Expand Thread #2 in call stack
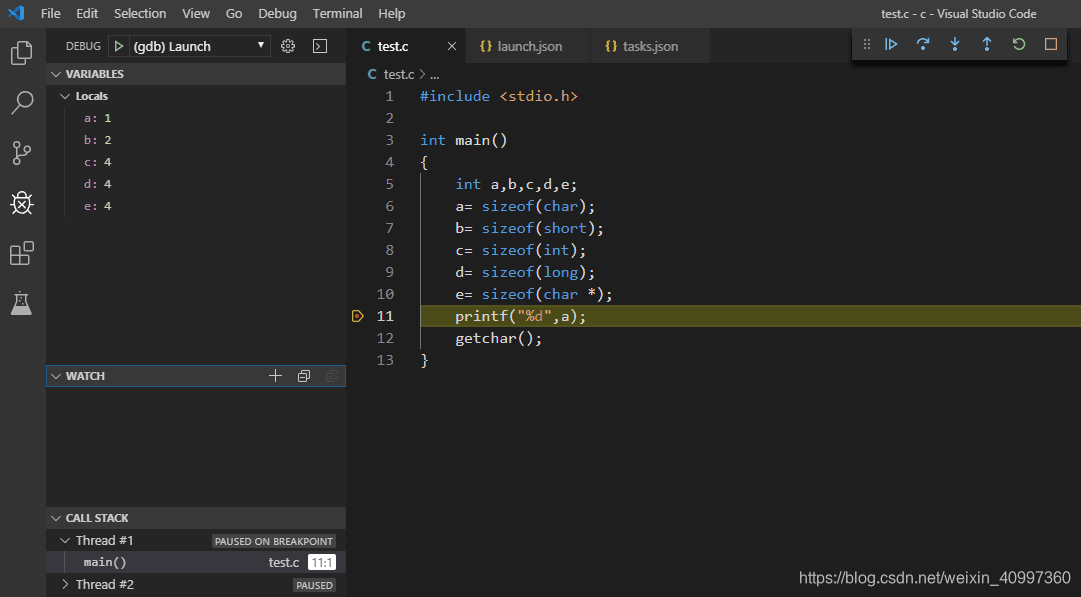 click(x=65, y=585)
